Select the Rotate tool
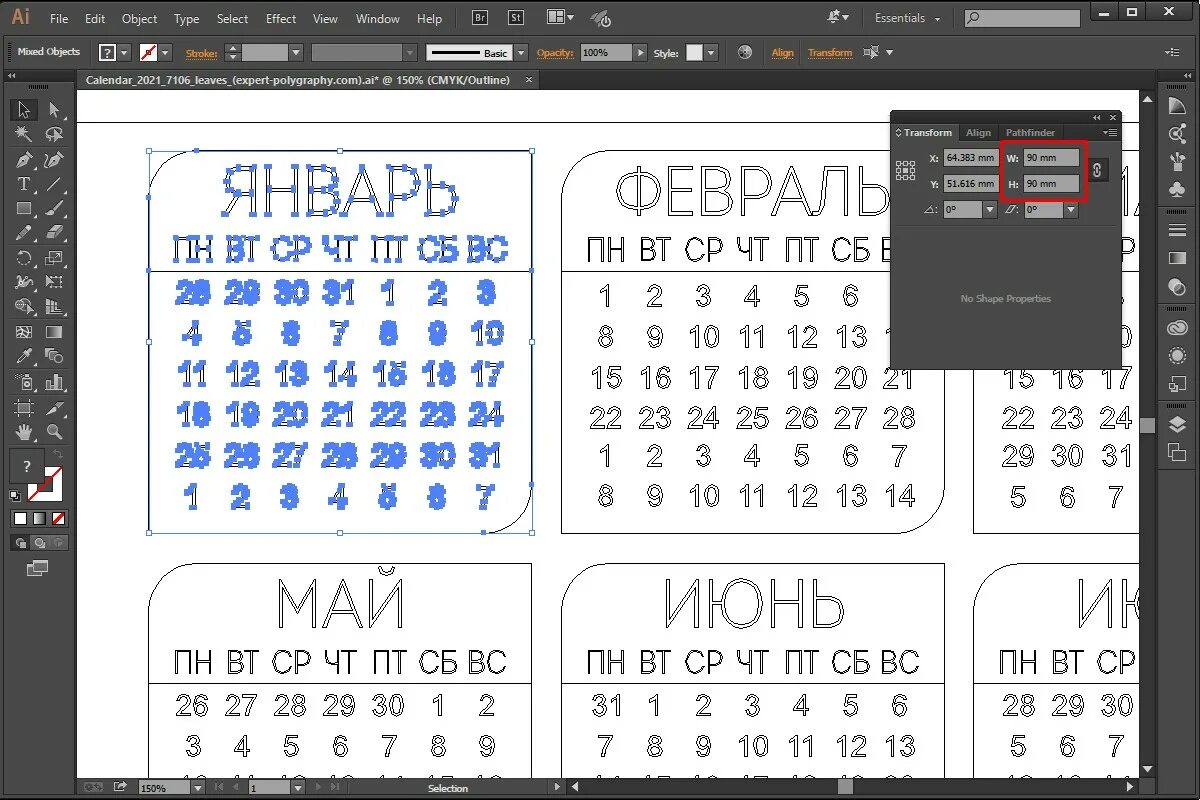Image resolution: width=1200 pixels, height=800 pixels. [x=22, y=258]
